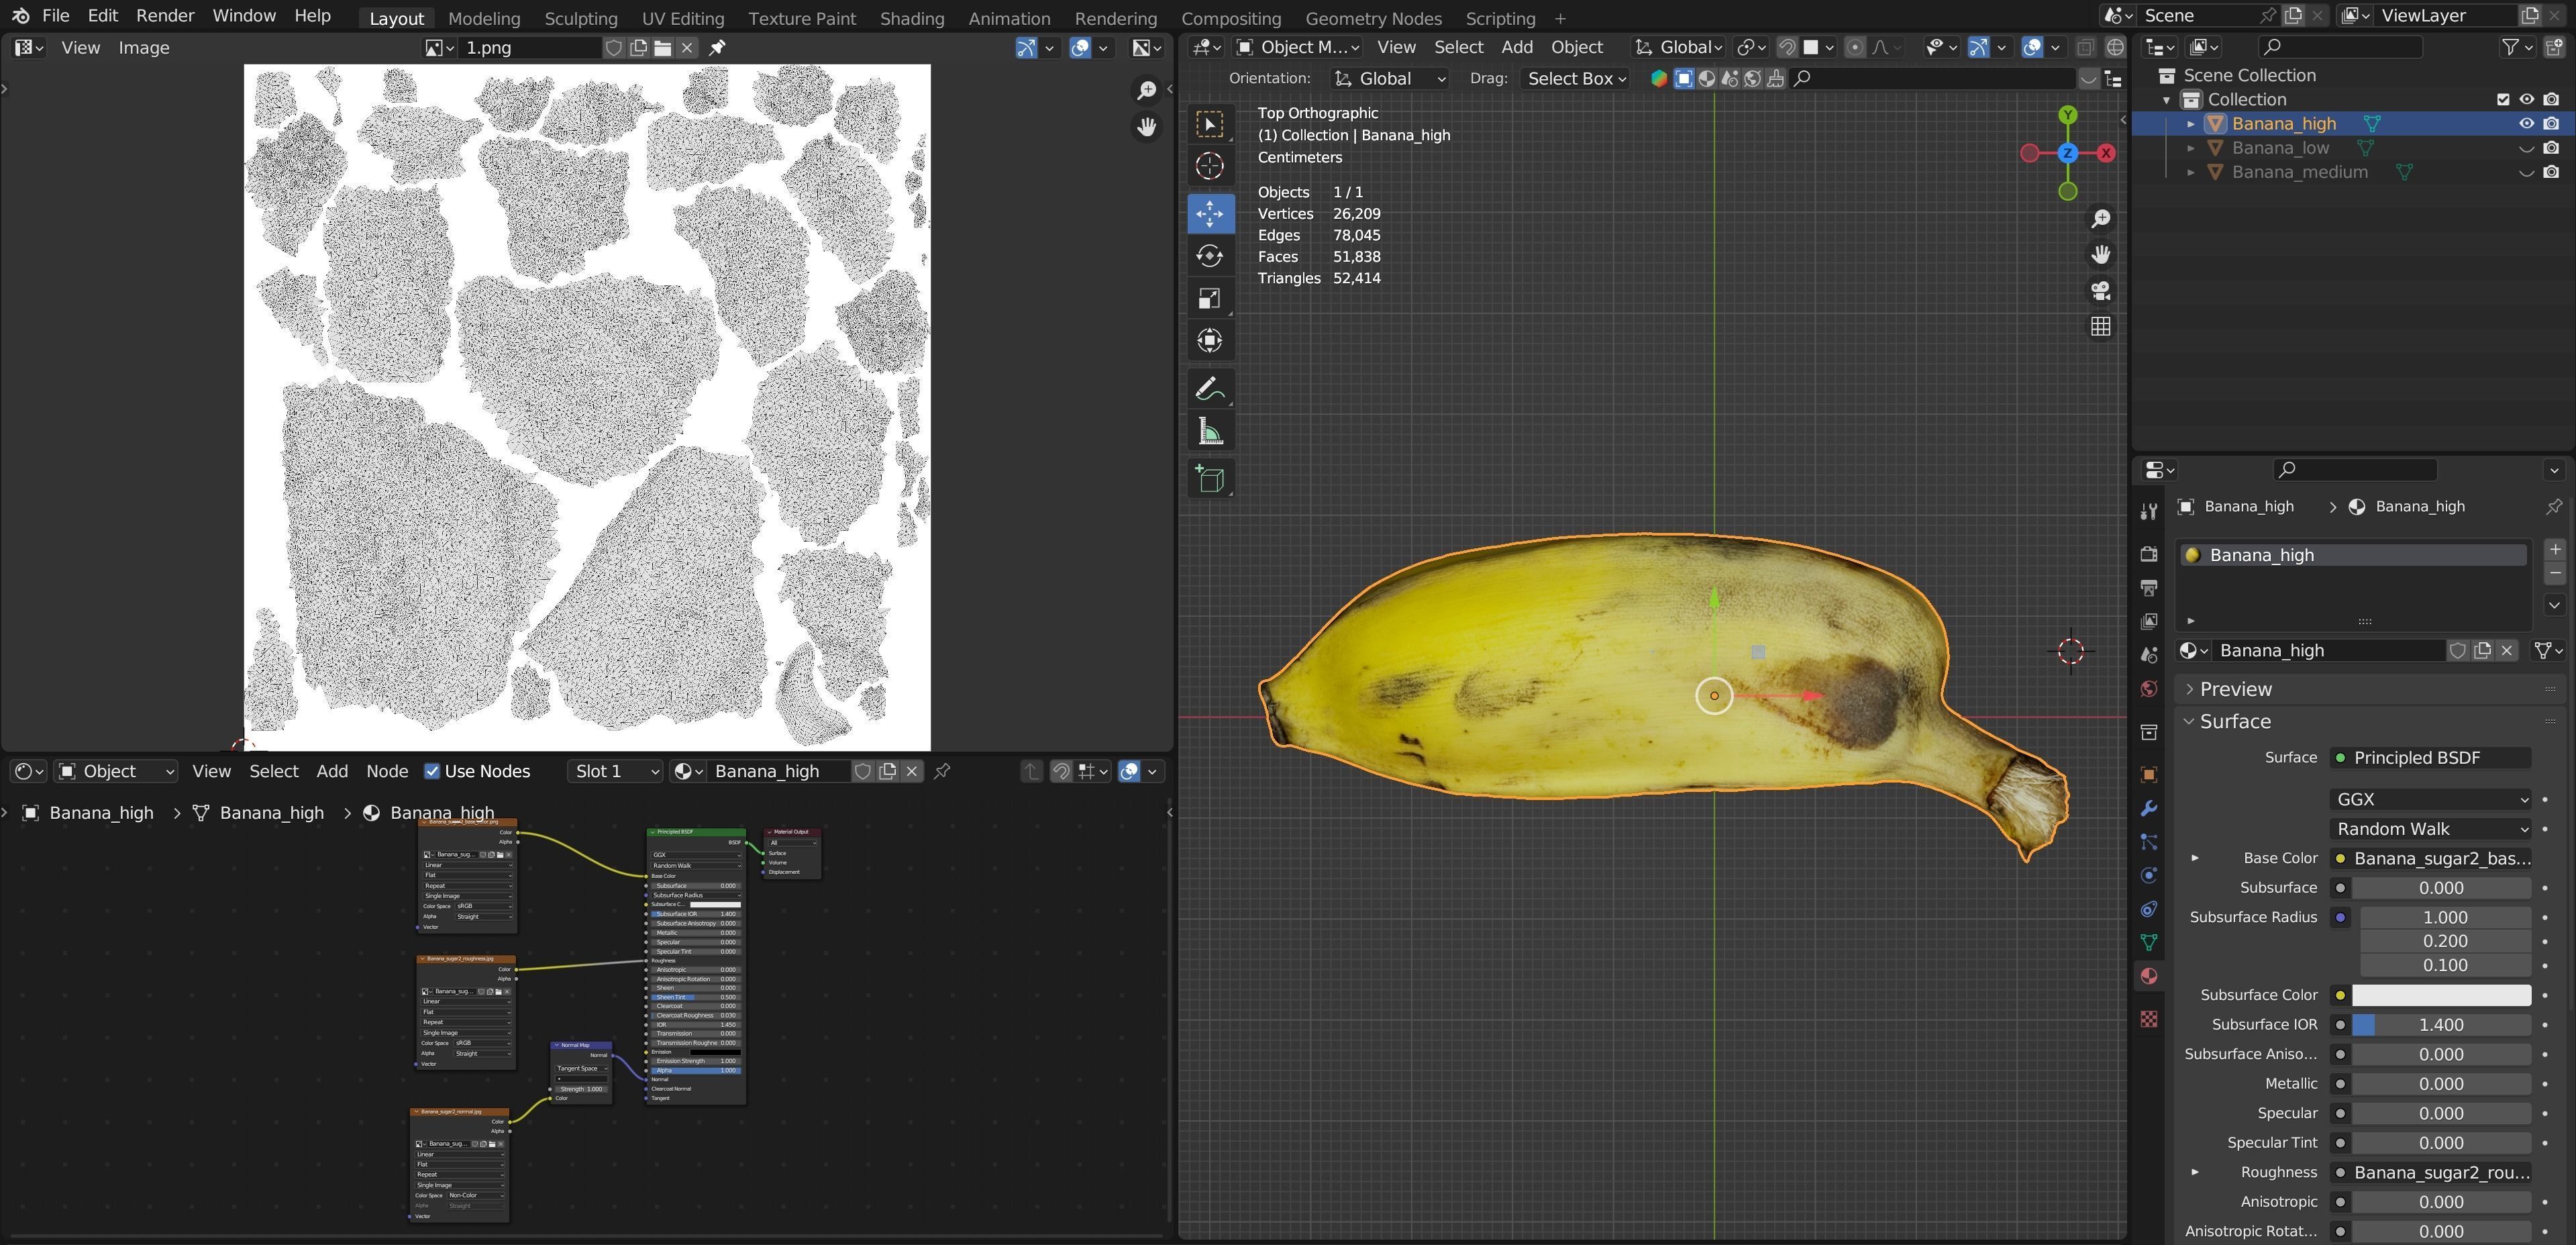Open the Render menu
2576x1245 pixels.
pyautogui.click(x=165, y=16)
